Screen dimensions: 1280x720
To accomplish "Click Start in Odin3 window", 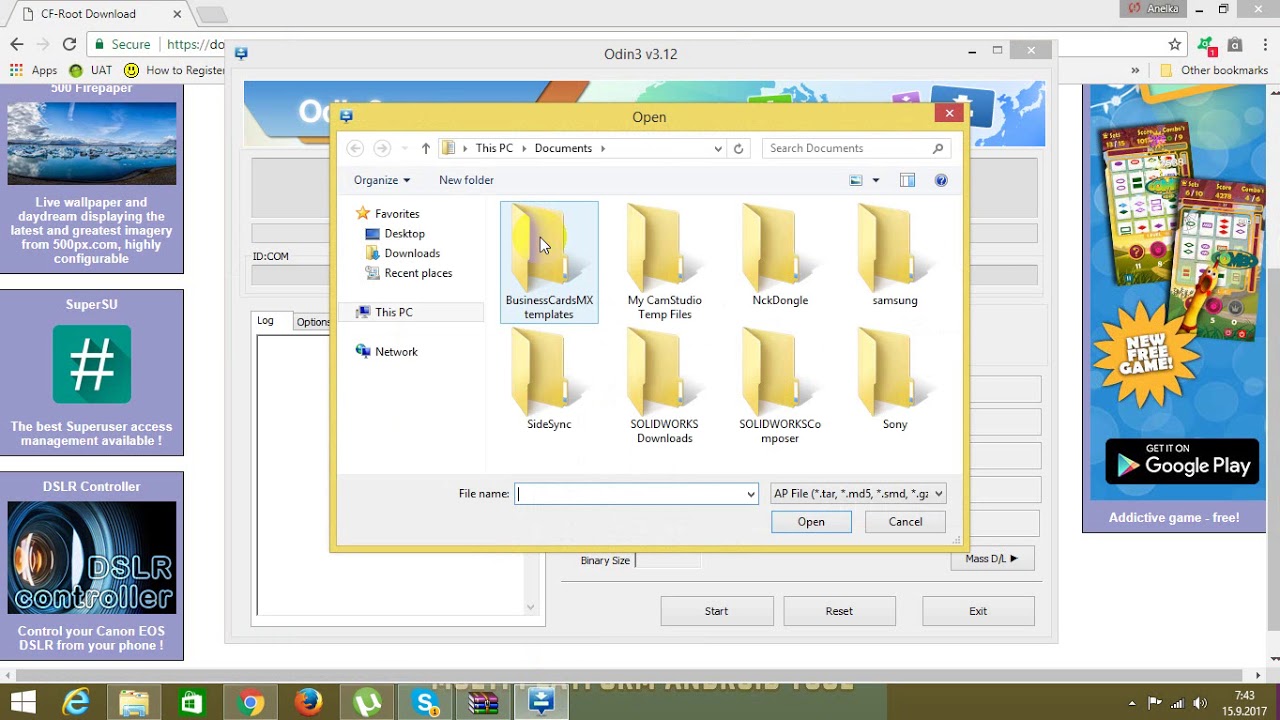I will (717, 611).
